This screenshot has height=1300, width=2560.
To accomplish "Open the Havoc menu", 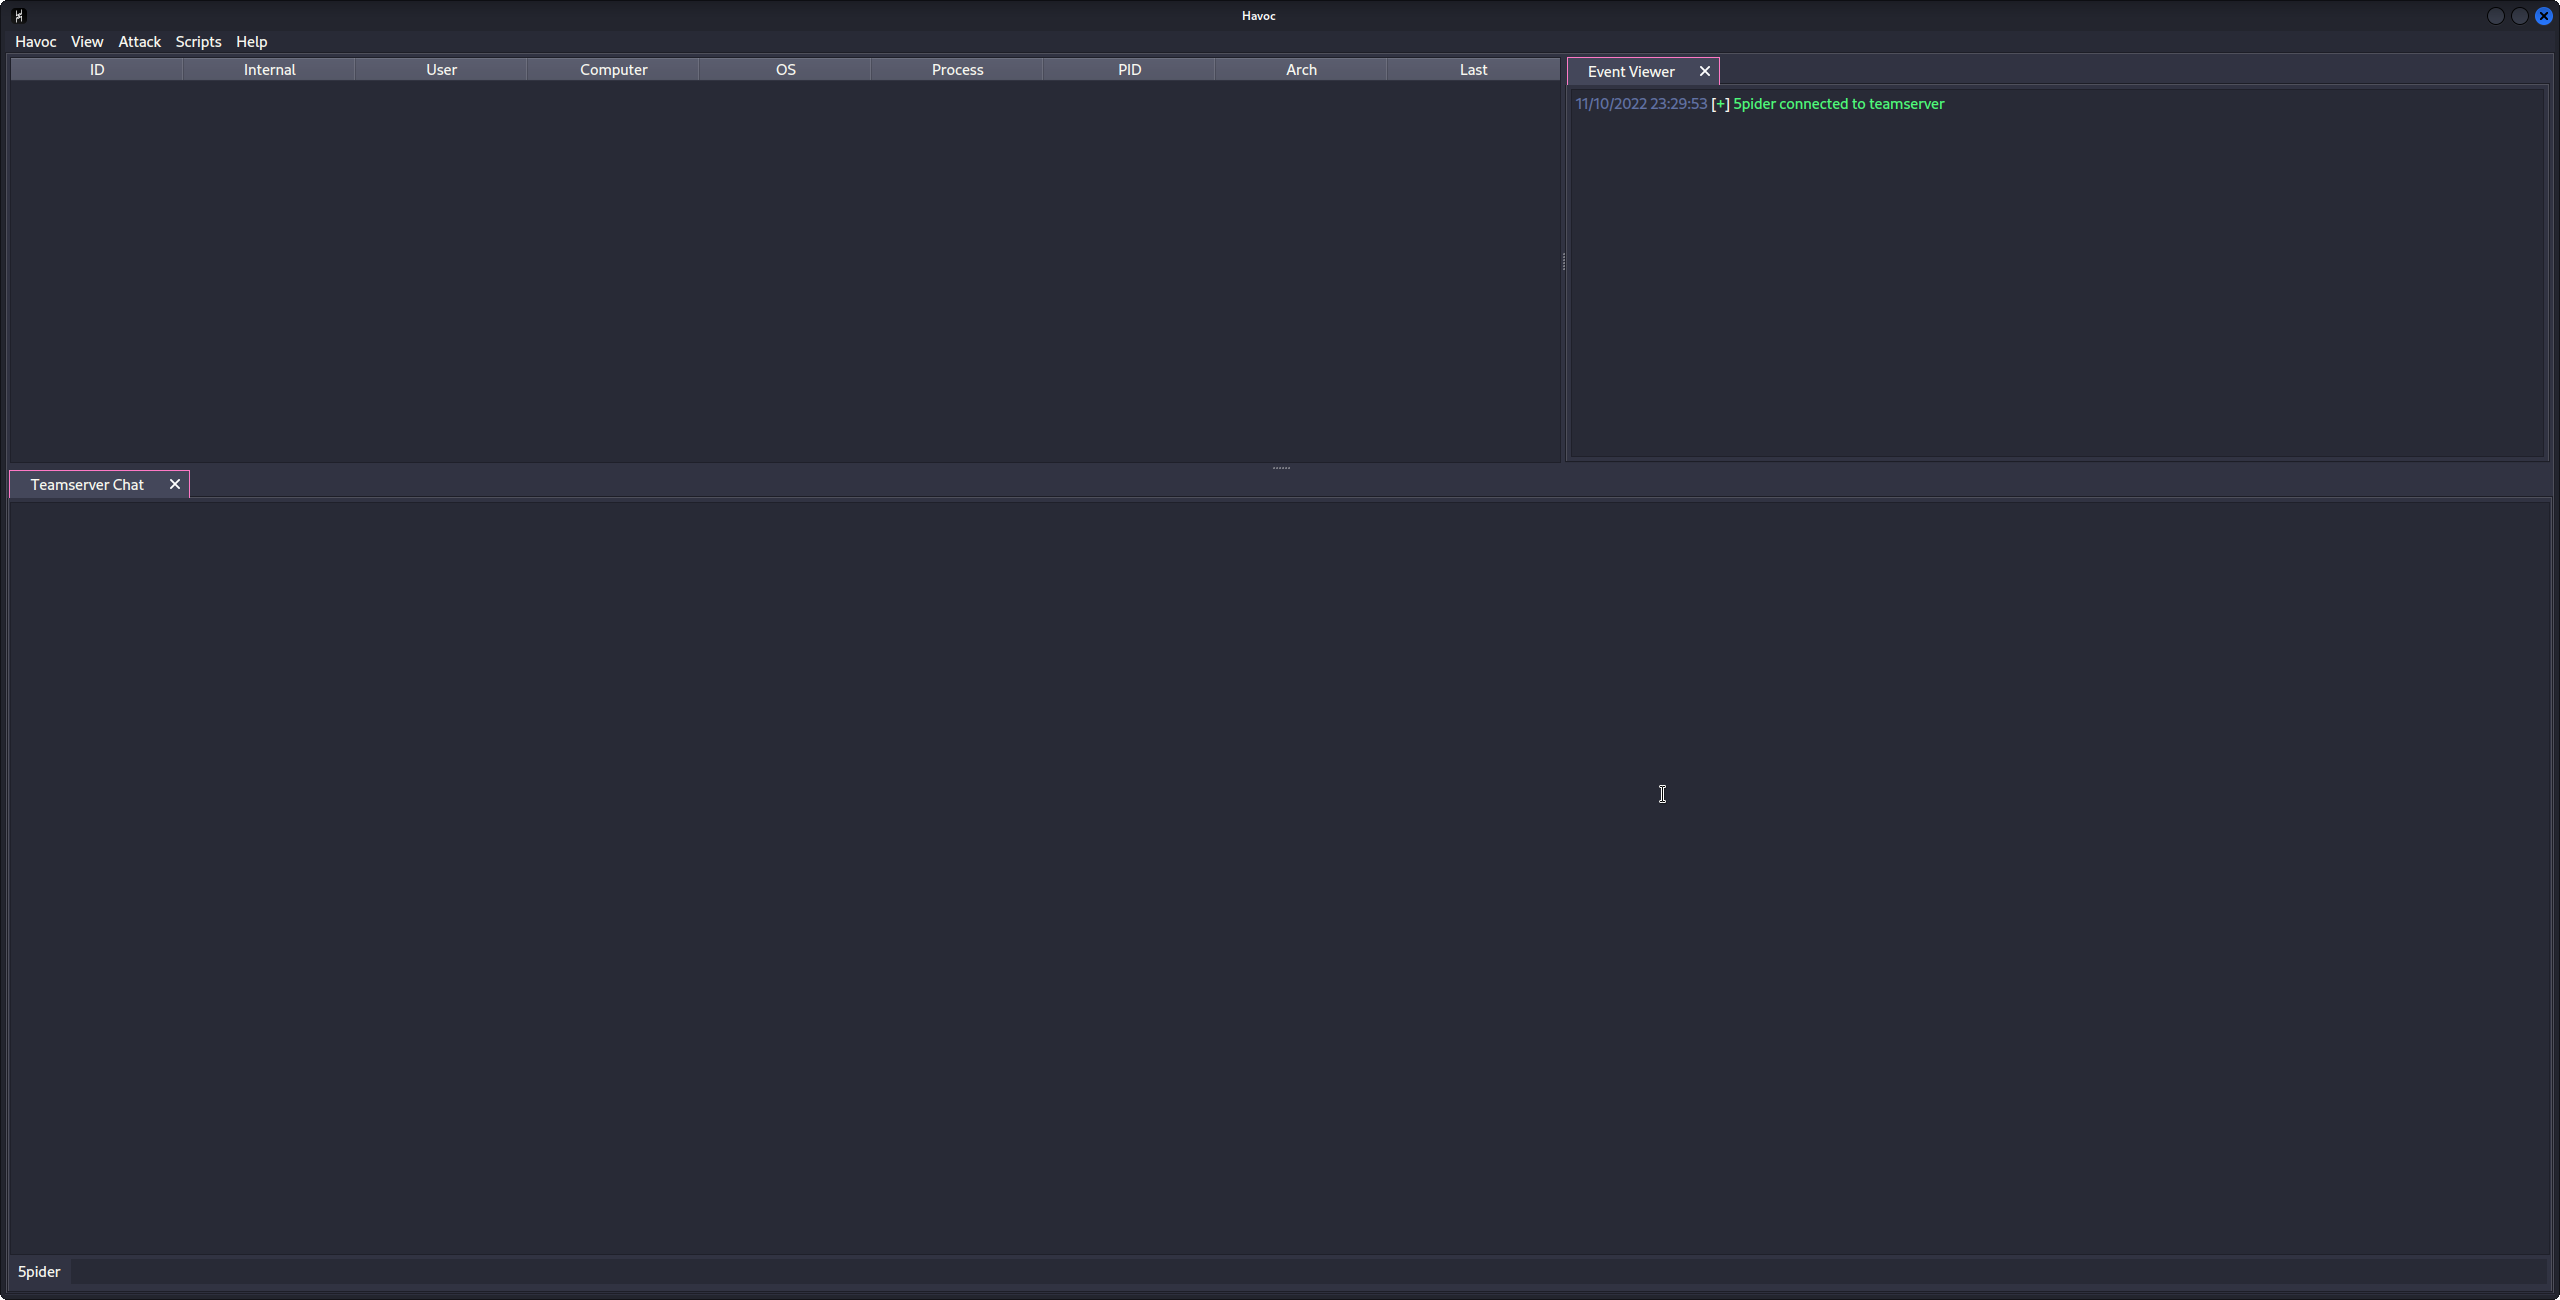I will point(35,41).
